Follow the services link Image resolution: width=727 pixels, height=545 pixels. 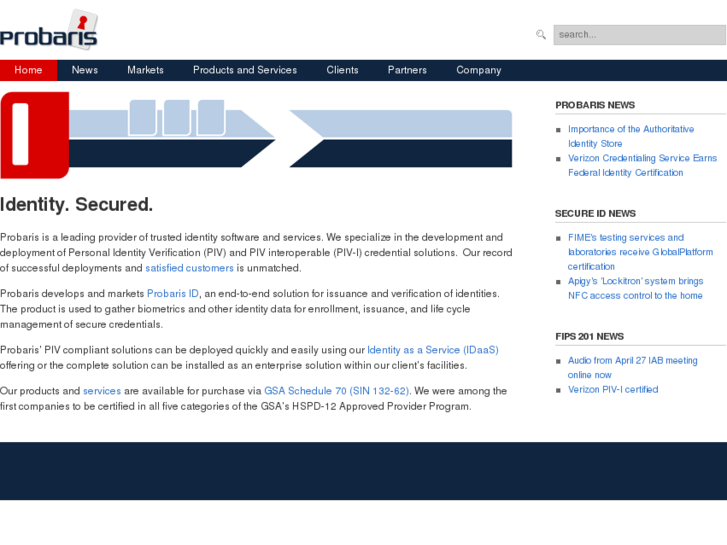pos(102,391)
